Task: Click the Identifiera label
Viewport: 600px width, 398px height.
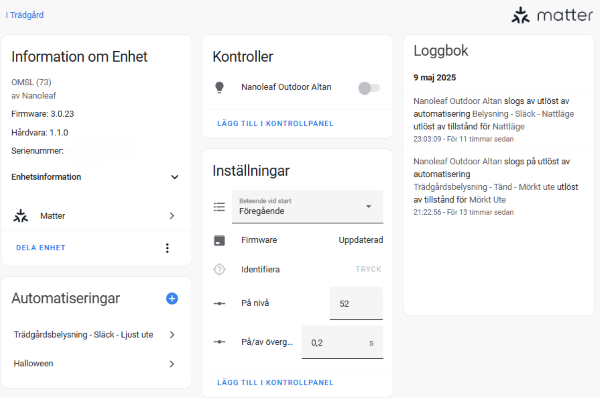Action: pos(260,269)
